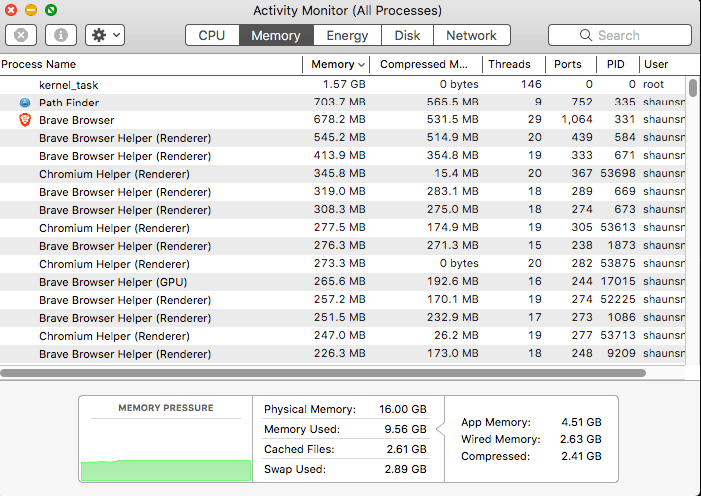Select Brave Helper Renderer with PID 1873
701x496 pixels.
pyautogui.click(x=342, y=246)
